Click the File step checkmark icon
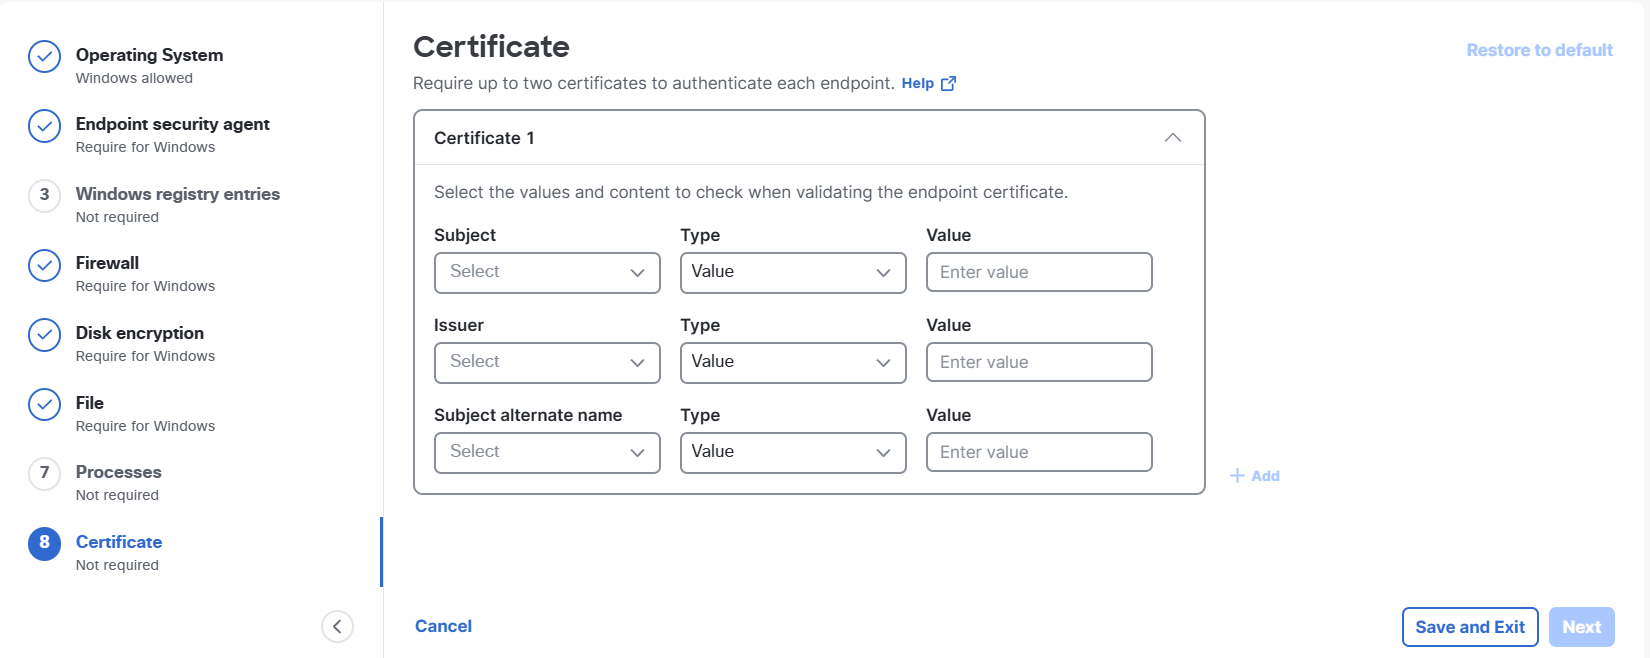 tap(44, 405)
